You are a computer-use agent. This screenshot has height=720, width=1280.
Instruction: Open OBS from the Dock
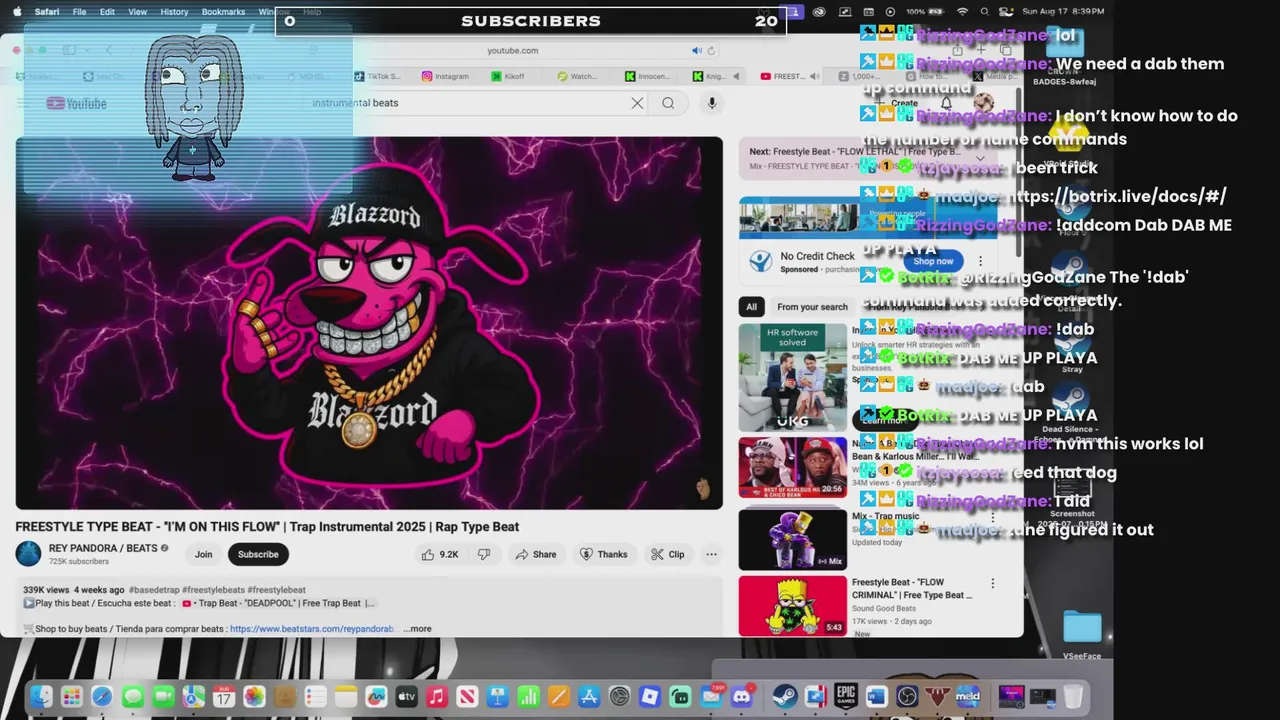pyautogui.click(x=907, y=697)
